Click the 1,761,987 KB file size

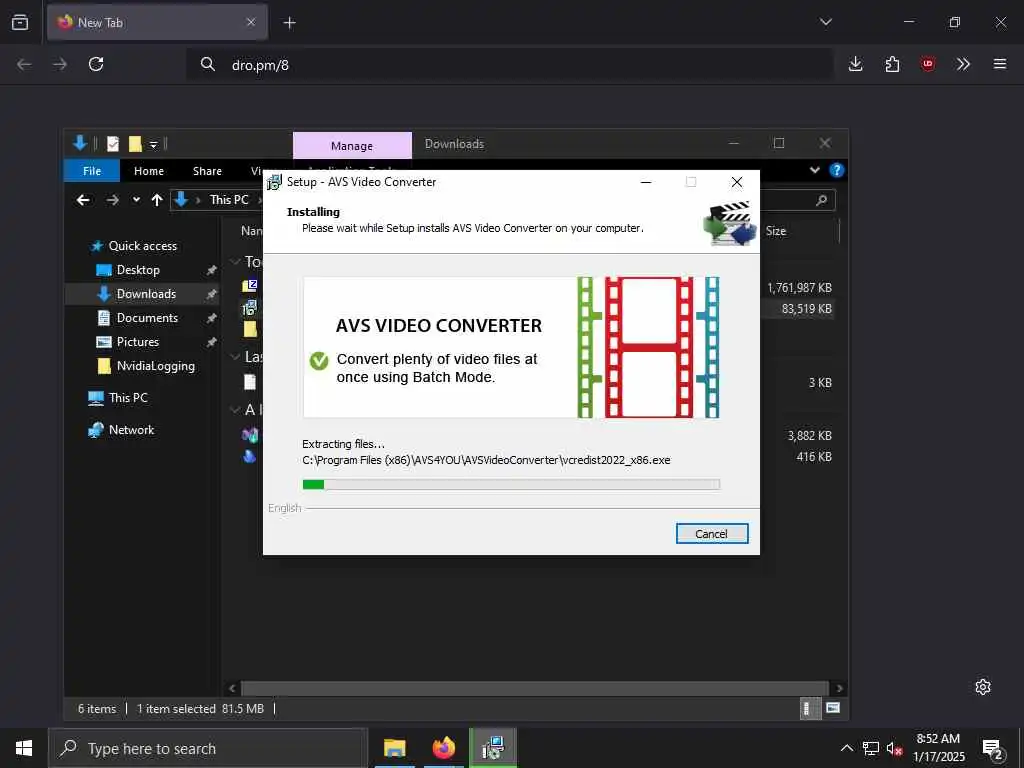coord(799,287)
